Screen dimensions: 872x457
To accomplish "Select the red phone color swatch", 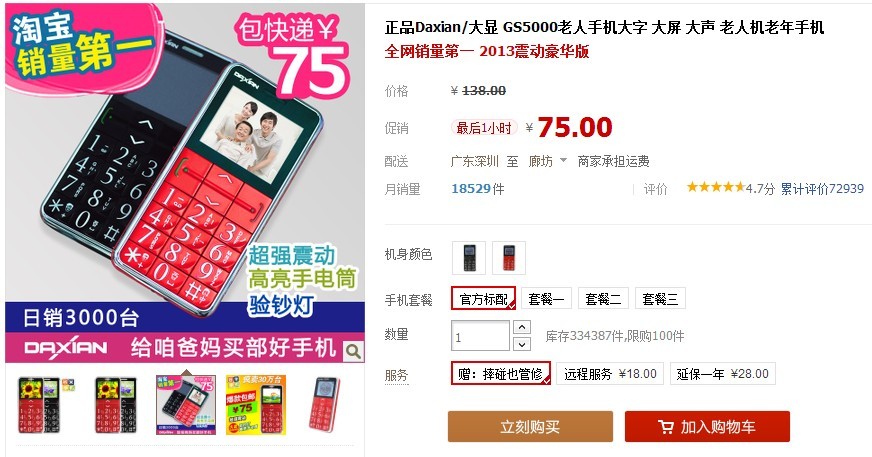I will (x=508, y=258).
